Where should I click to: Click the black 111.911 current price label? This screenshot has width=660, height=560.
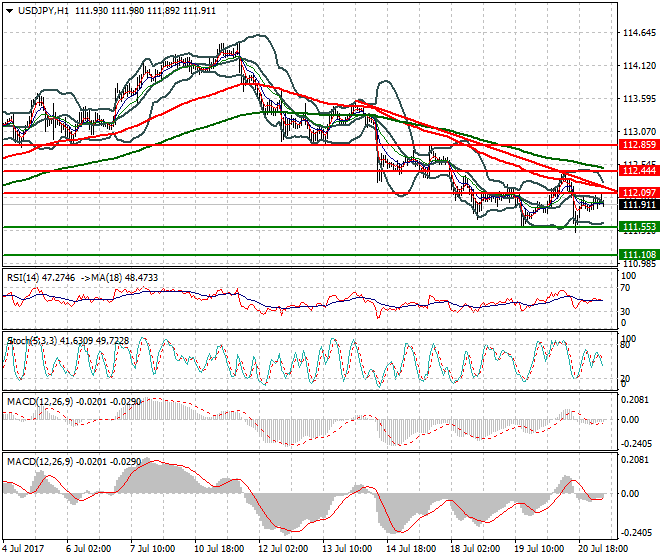(639, 205)
